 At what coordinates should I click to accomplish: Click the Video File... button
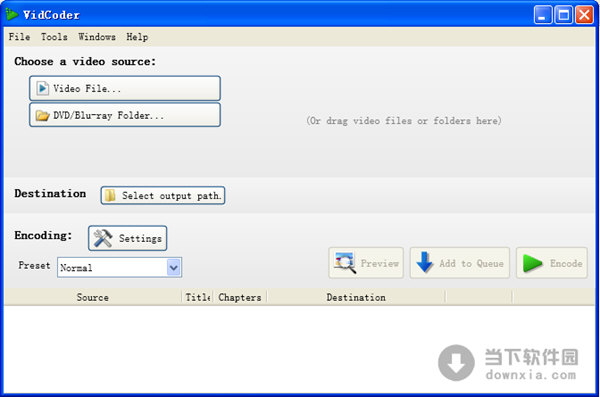click(125, 88)
